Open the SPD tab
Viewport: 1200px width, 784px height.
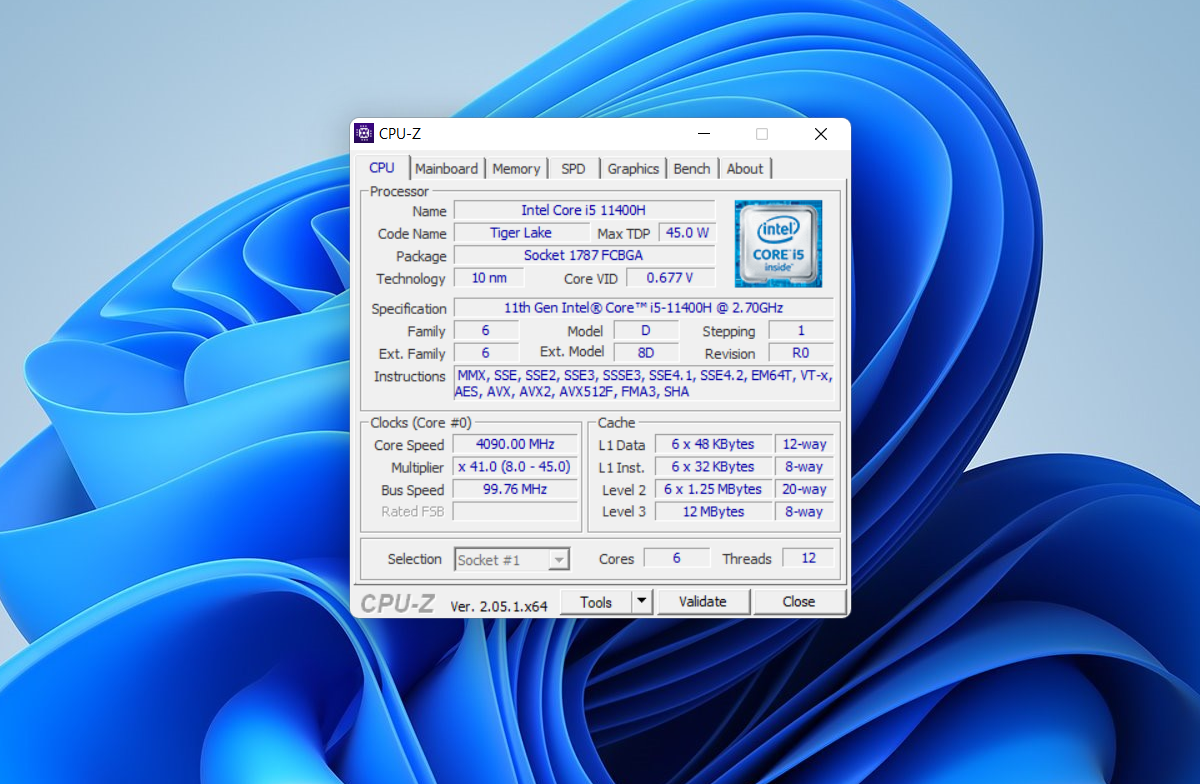(x=573, y=169)
